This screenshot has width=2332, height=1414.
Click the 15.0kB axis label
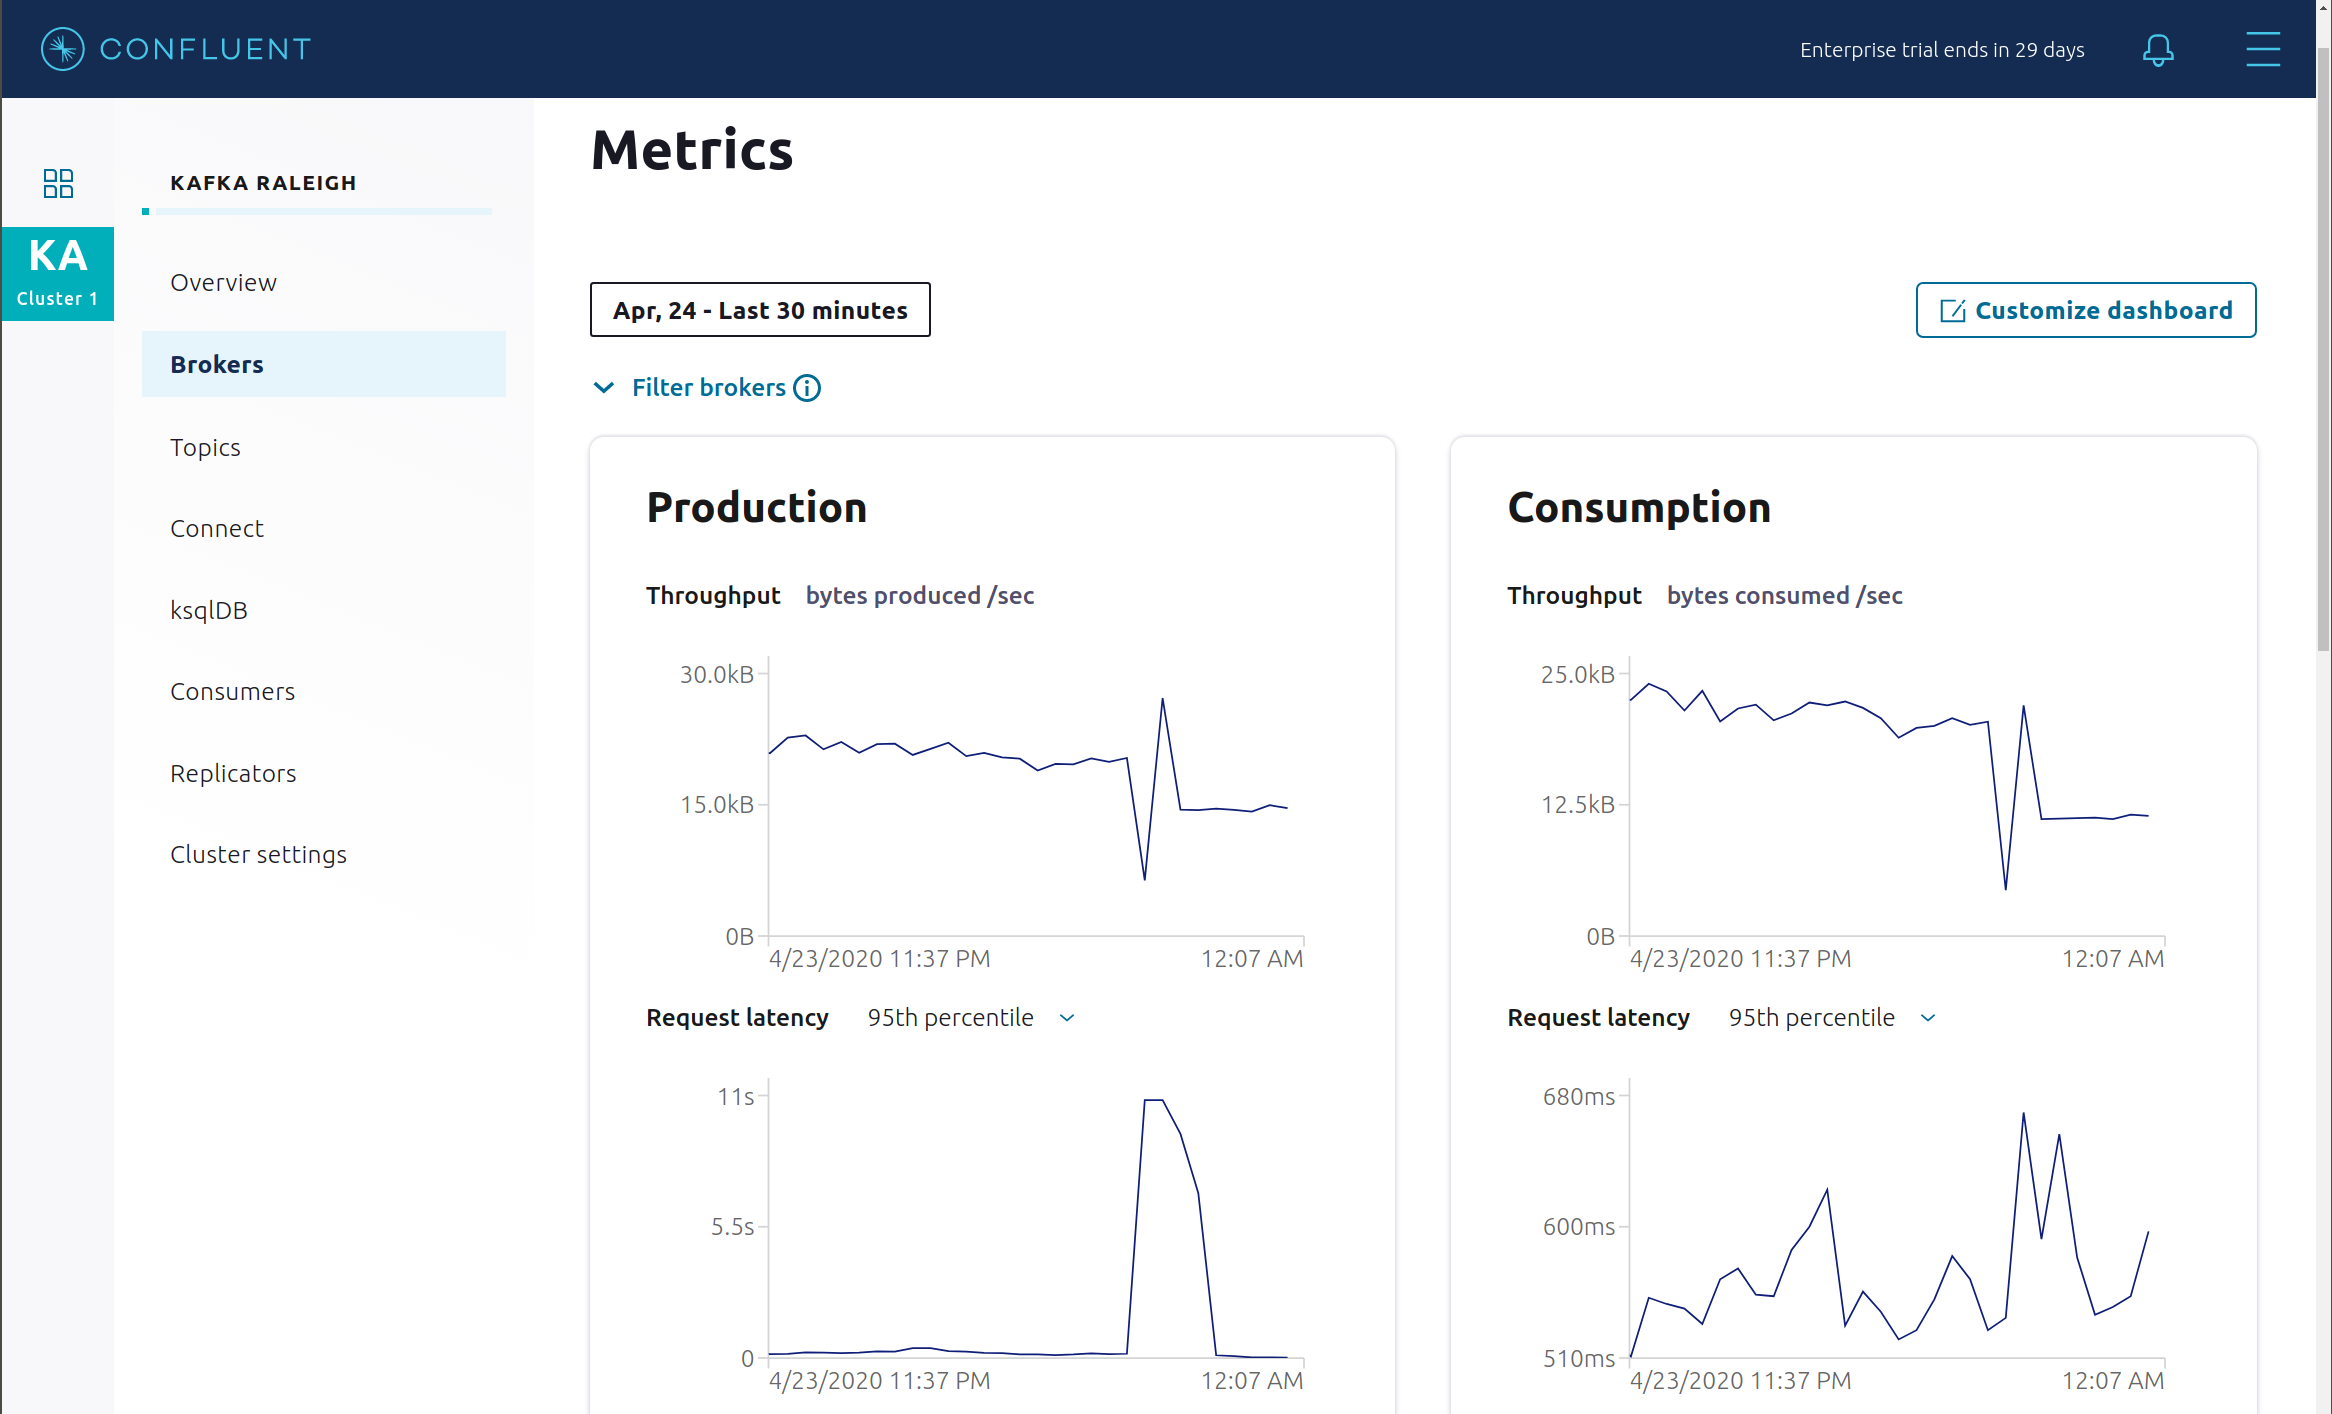[x=716, y=805]
